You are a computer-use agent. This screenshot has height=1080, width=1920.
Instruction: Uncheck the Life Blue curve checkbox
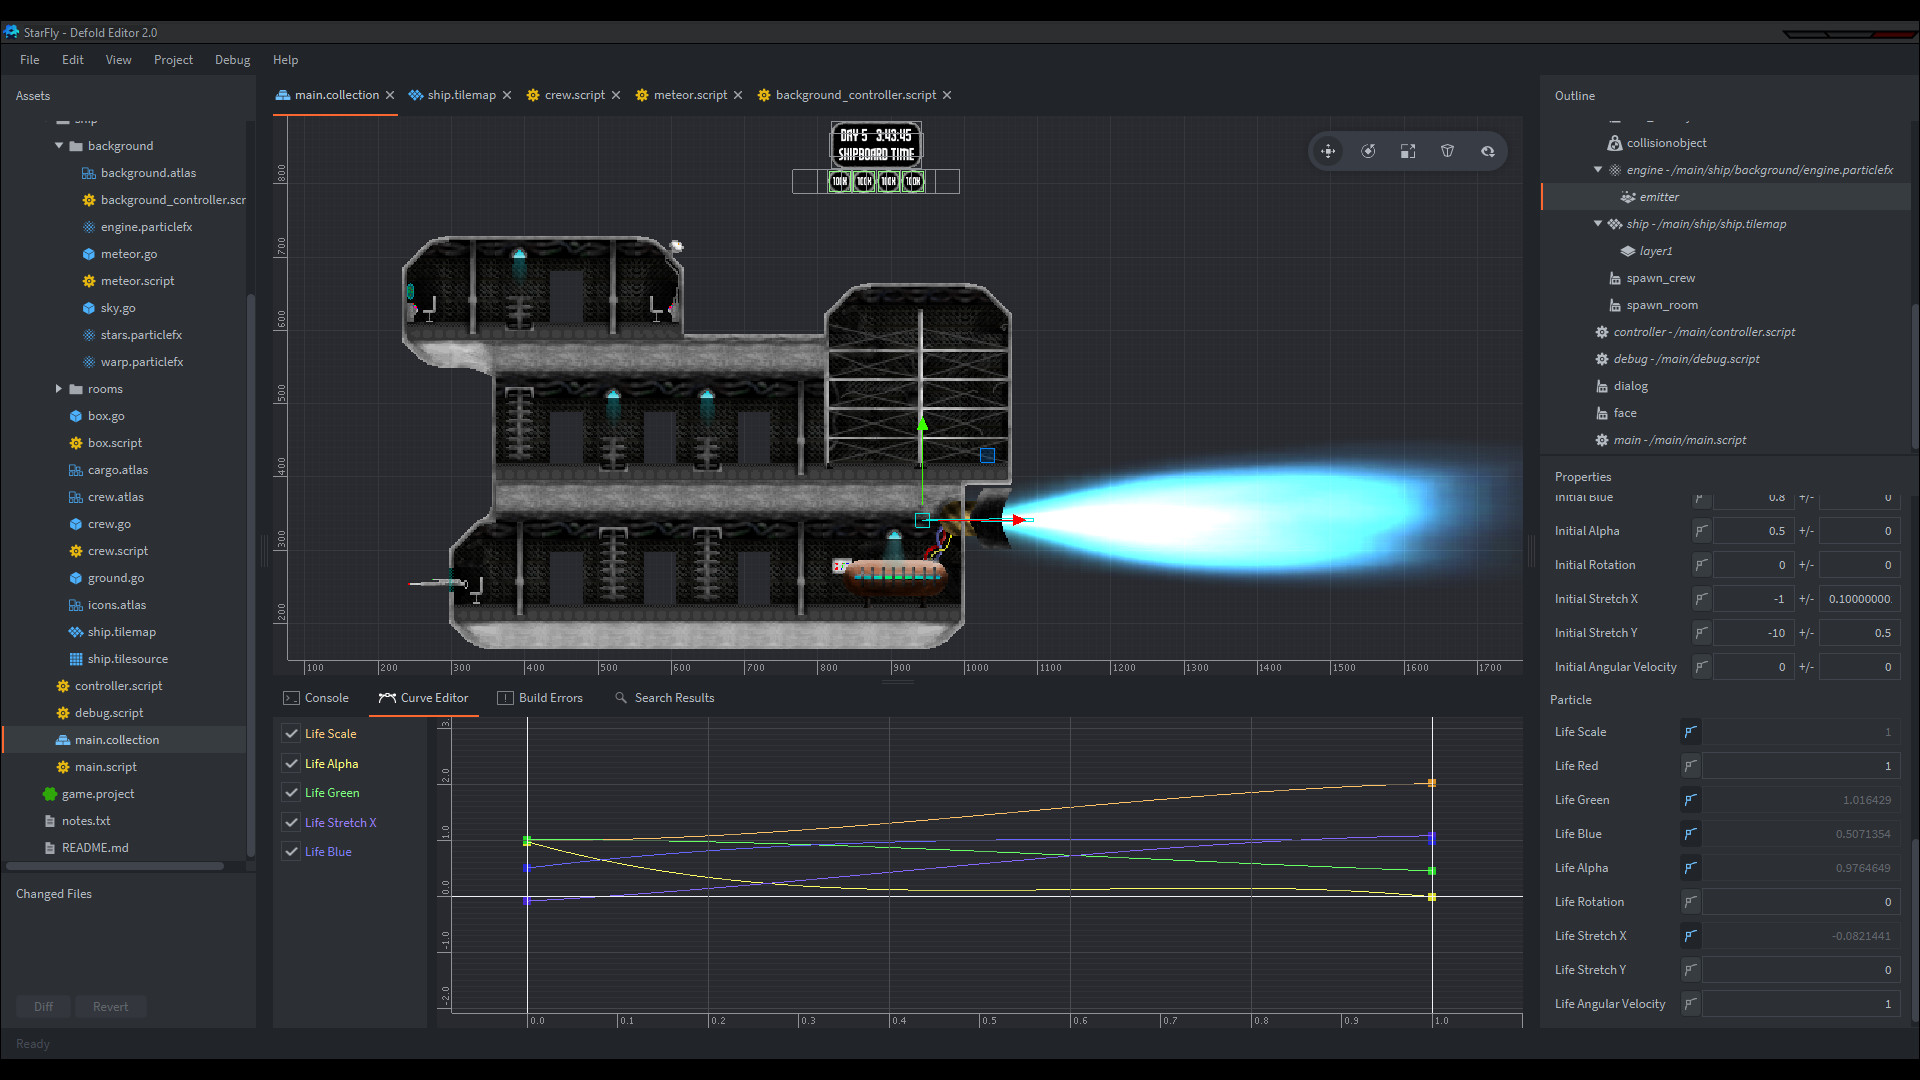291,851
